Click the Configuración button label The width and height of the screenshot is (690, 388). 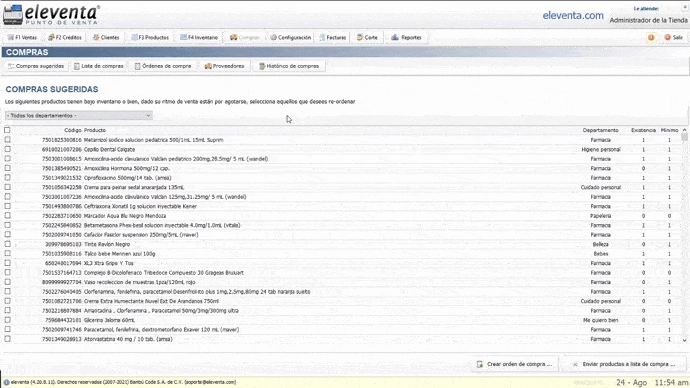pos(294,37)
